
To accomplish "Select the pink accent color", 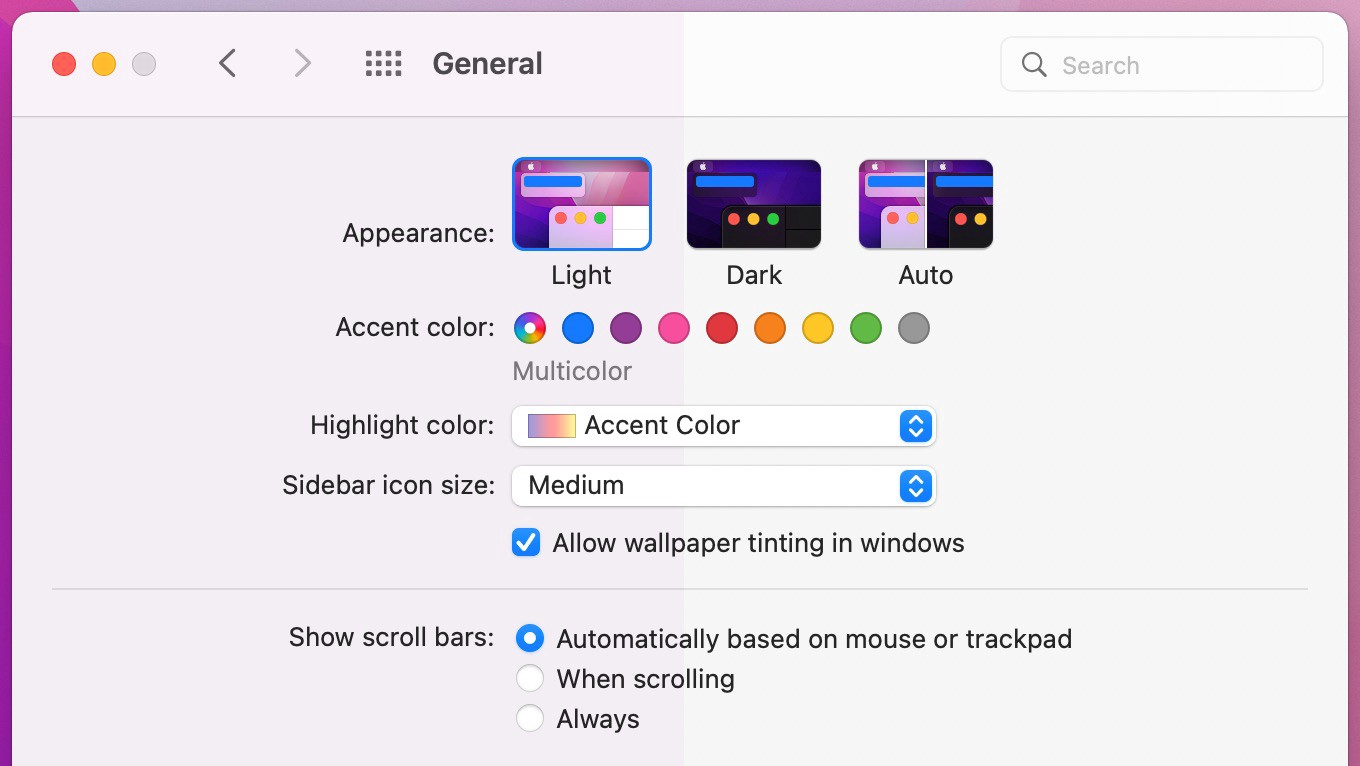I will (674, 328).
